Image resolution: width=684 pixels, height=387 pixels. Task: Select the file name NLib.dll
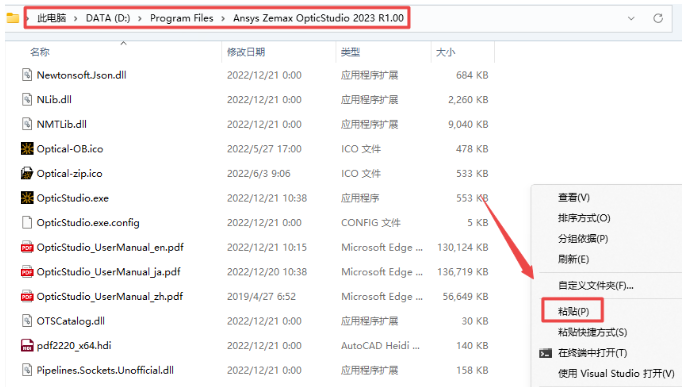pyautogui.click(x=54, y=99)
